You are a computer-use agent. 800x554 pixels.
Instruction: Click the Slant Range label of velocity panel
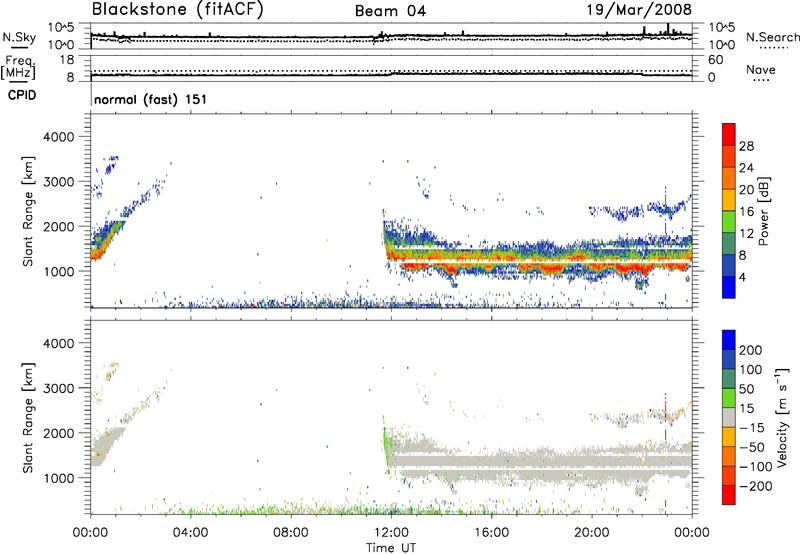28,418
